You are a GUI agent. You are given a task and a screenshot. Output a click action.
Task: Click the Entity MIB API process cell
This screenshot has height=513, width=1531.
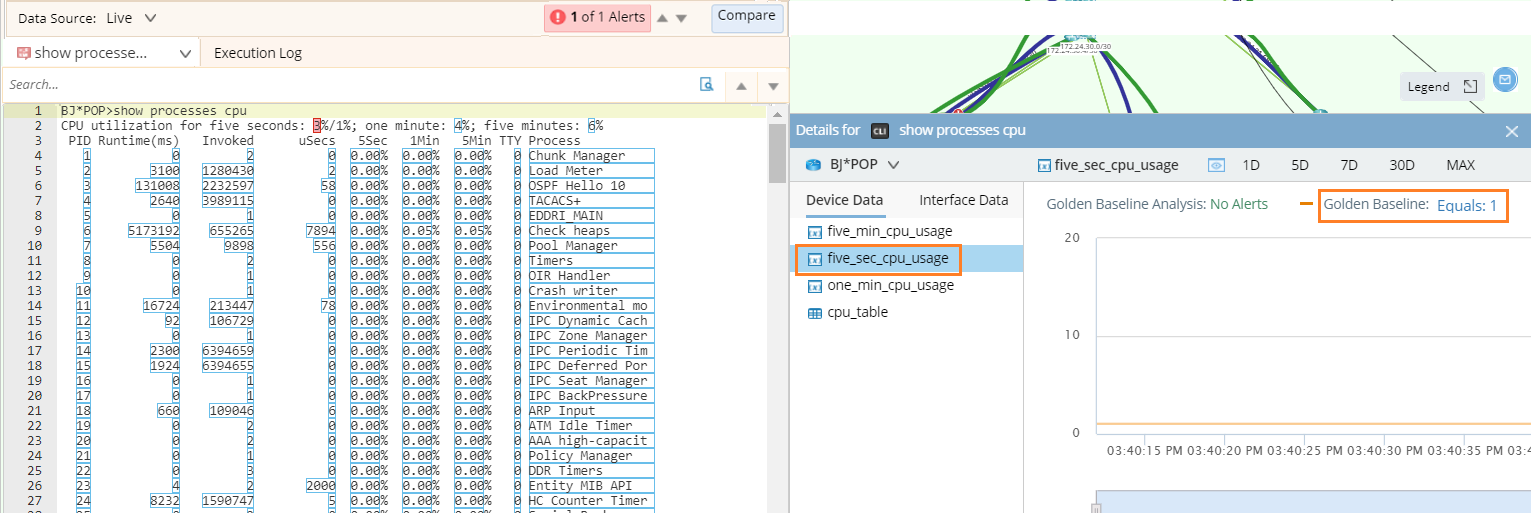click(x=591, y=486)
